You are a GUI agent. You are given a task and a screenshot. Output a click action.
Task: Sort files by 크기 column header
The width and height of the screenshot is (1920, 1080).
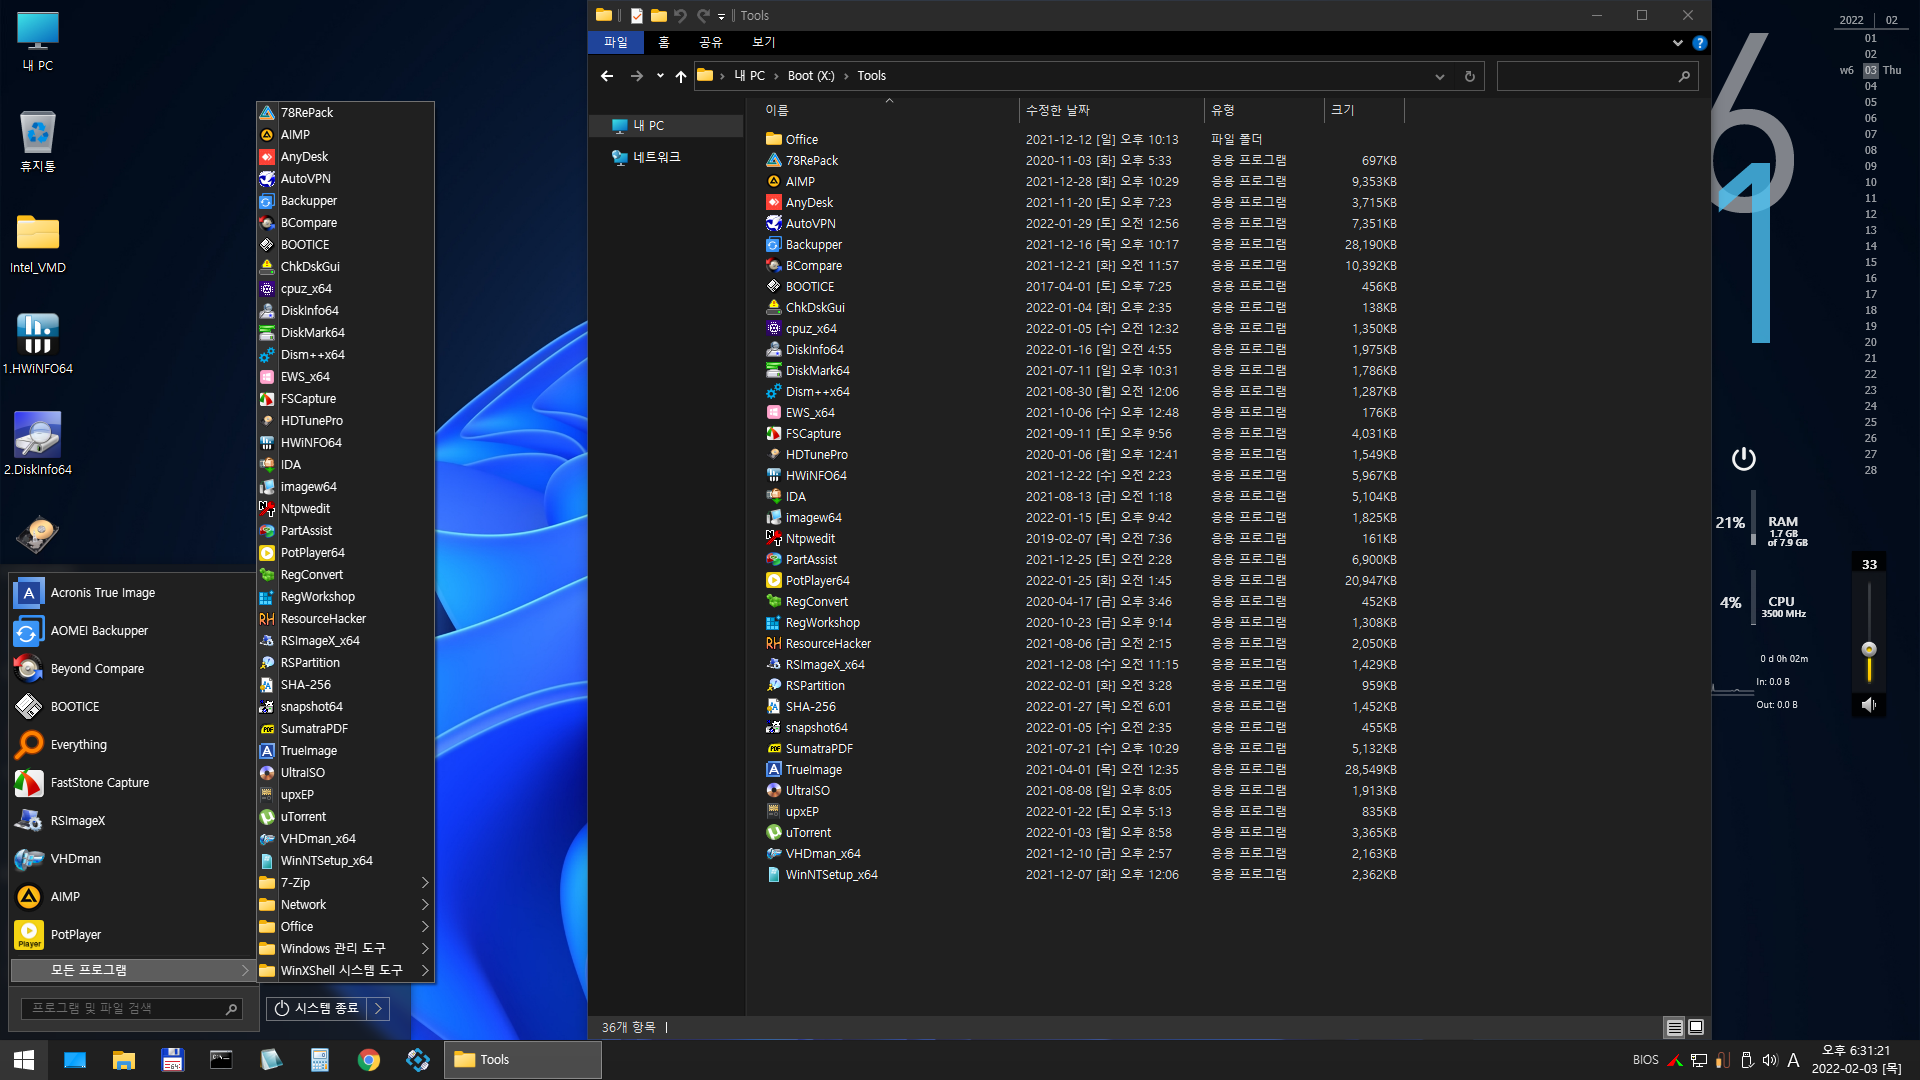coord(1365,110)
